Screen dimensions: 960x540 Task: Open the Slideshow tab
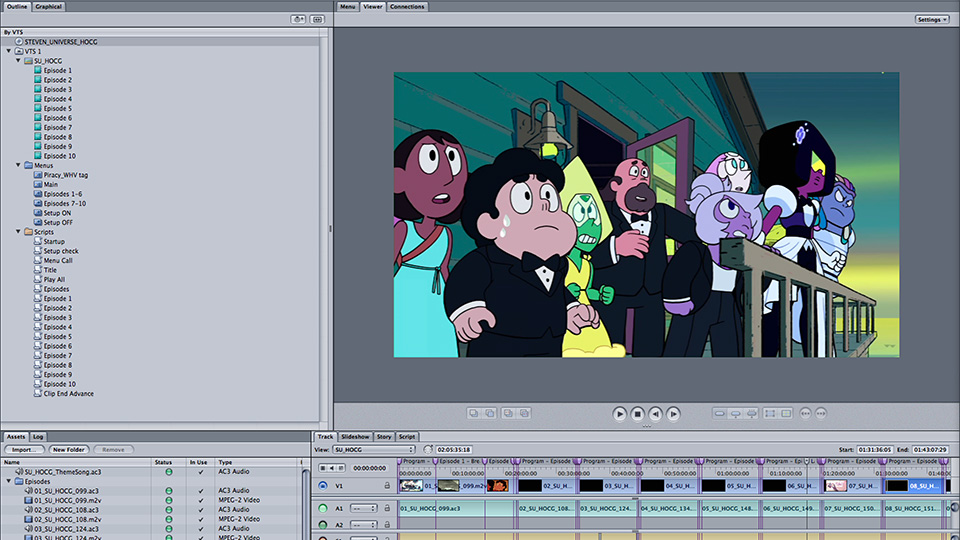point(355,437)
